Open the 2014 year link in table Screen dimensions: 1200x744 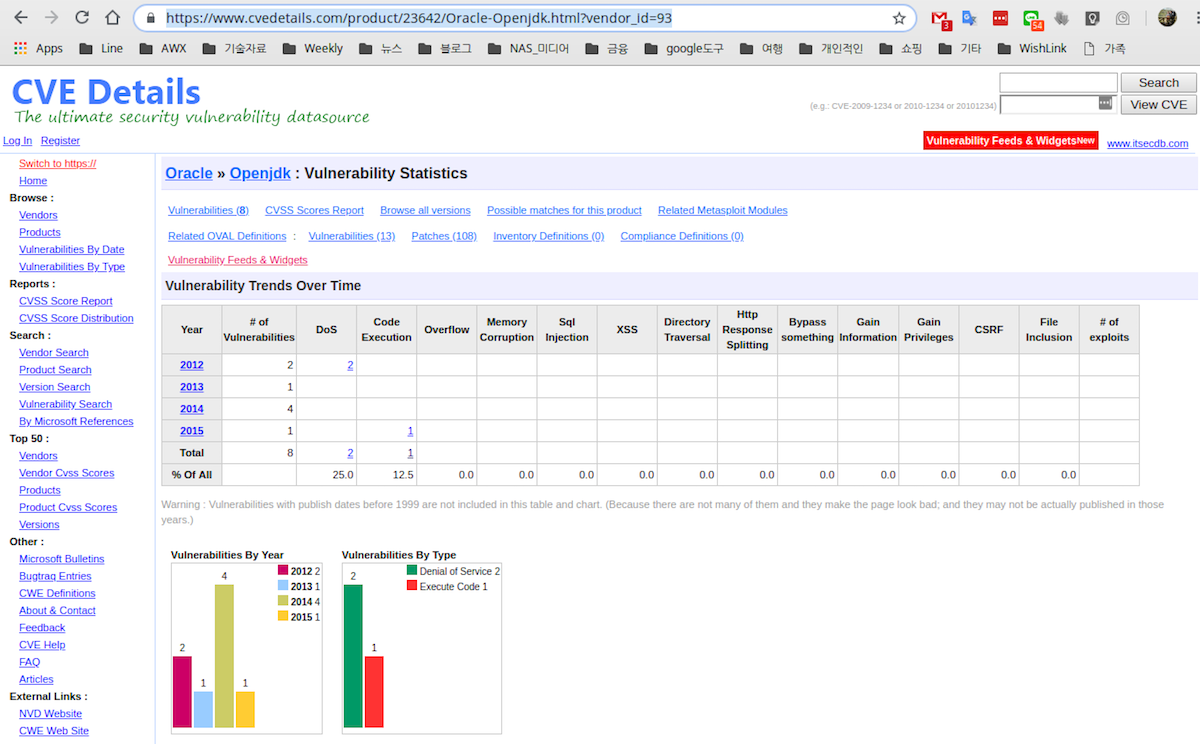coord(192,409)
